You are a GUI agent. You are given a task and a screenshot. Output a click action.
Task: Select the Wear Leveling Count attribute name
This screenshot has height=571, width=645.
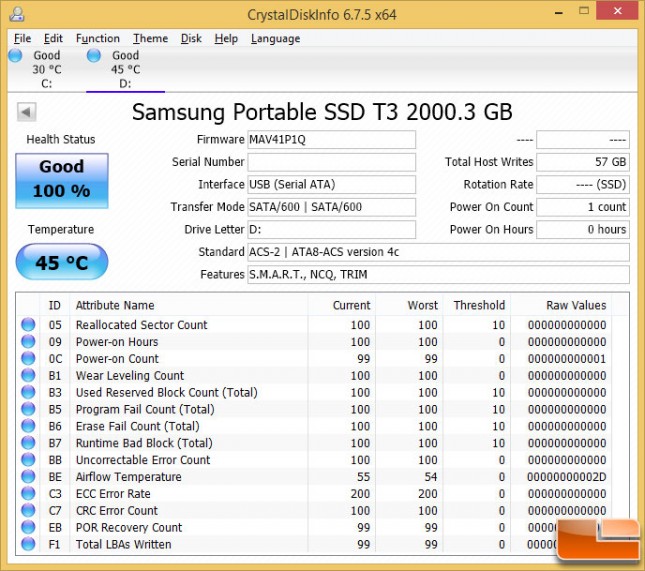click(x=130, y=376)
